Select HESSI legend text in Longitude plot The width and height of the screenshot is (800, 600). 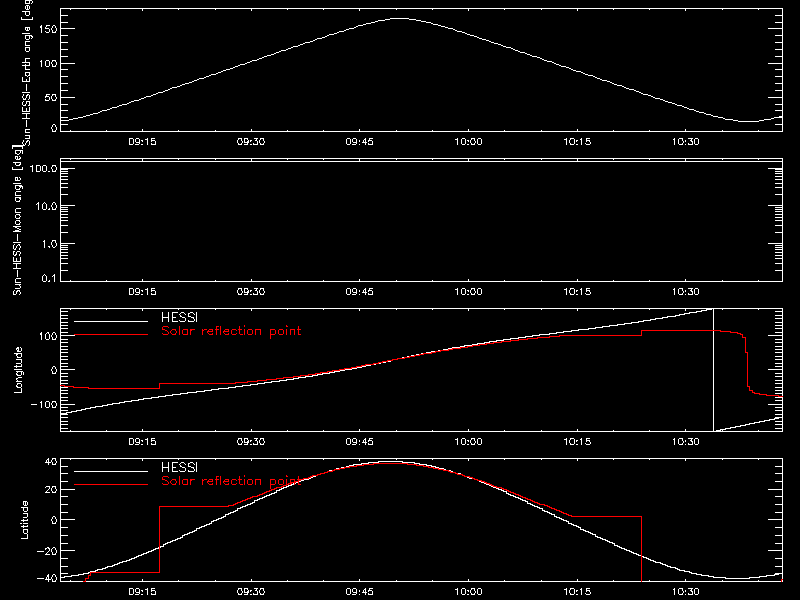coord(179,317)
